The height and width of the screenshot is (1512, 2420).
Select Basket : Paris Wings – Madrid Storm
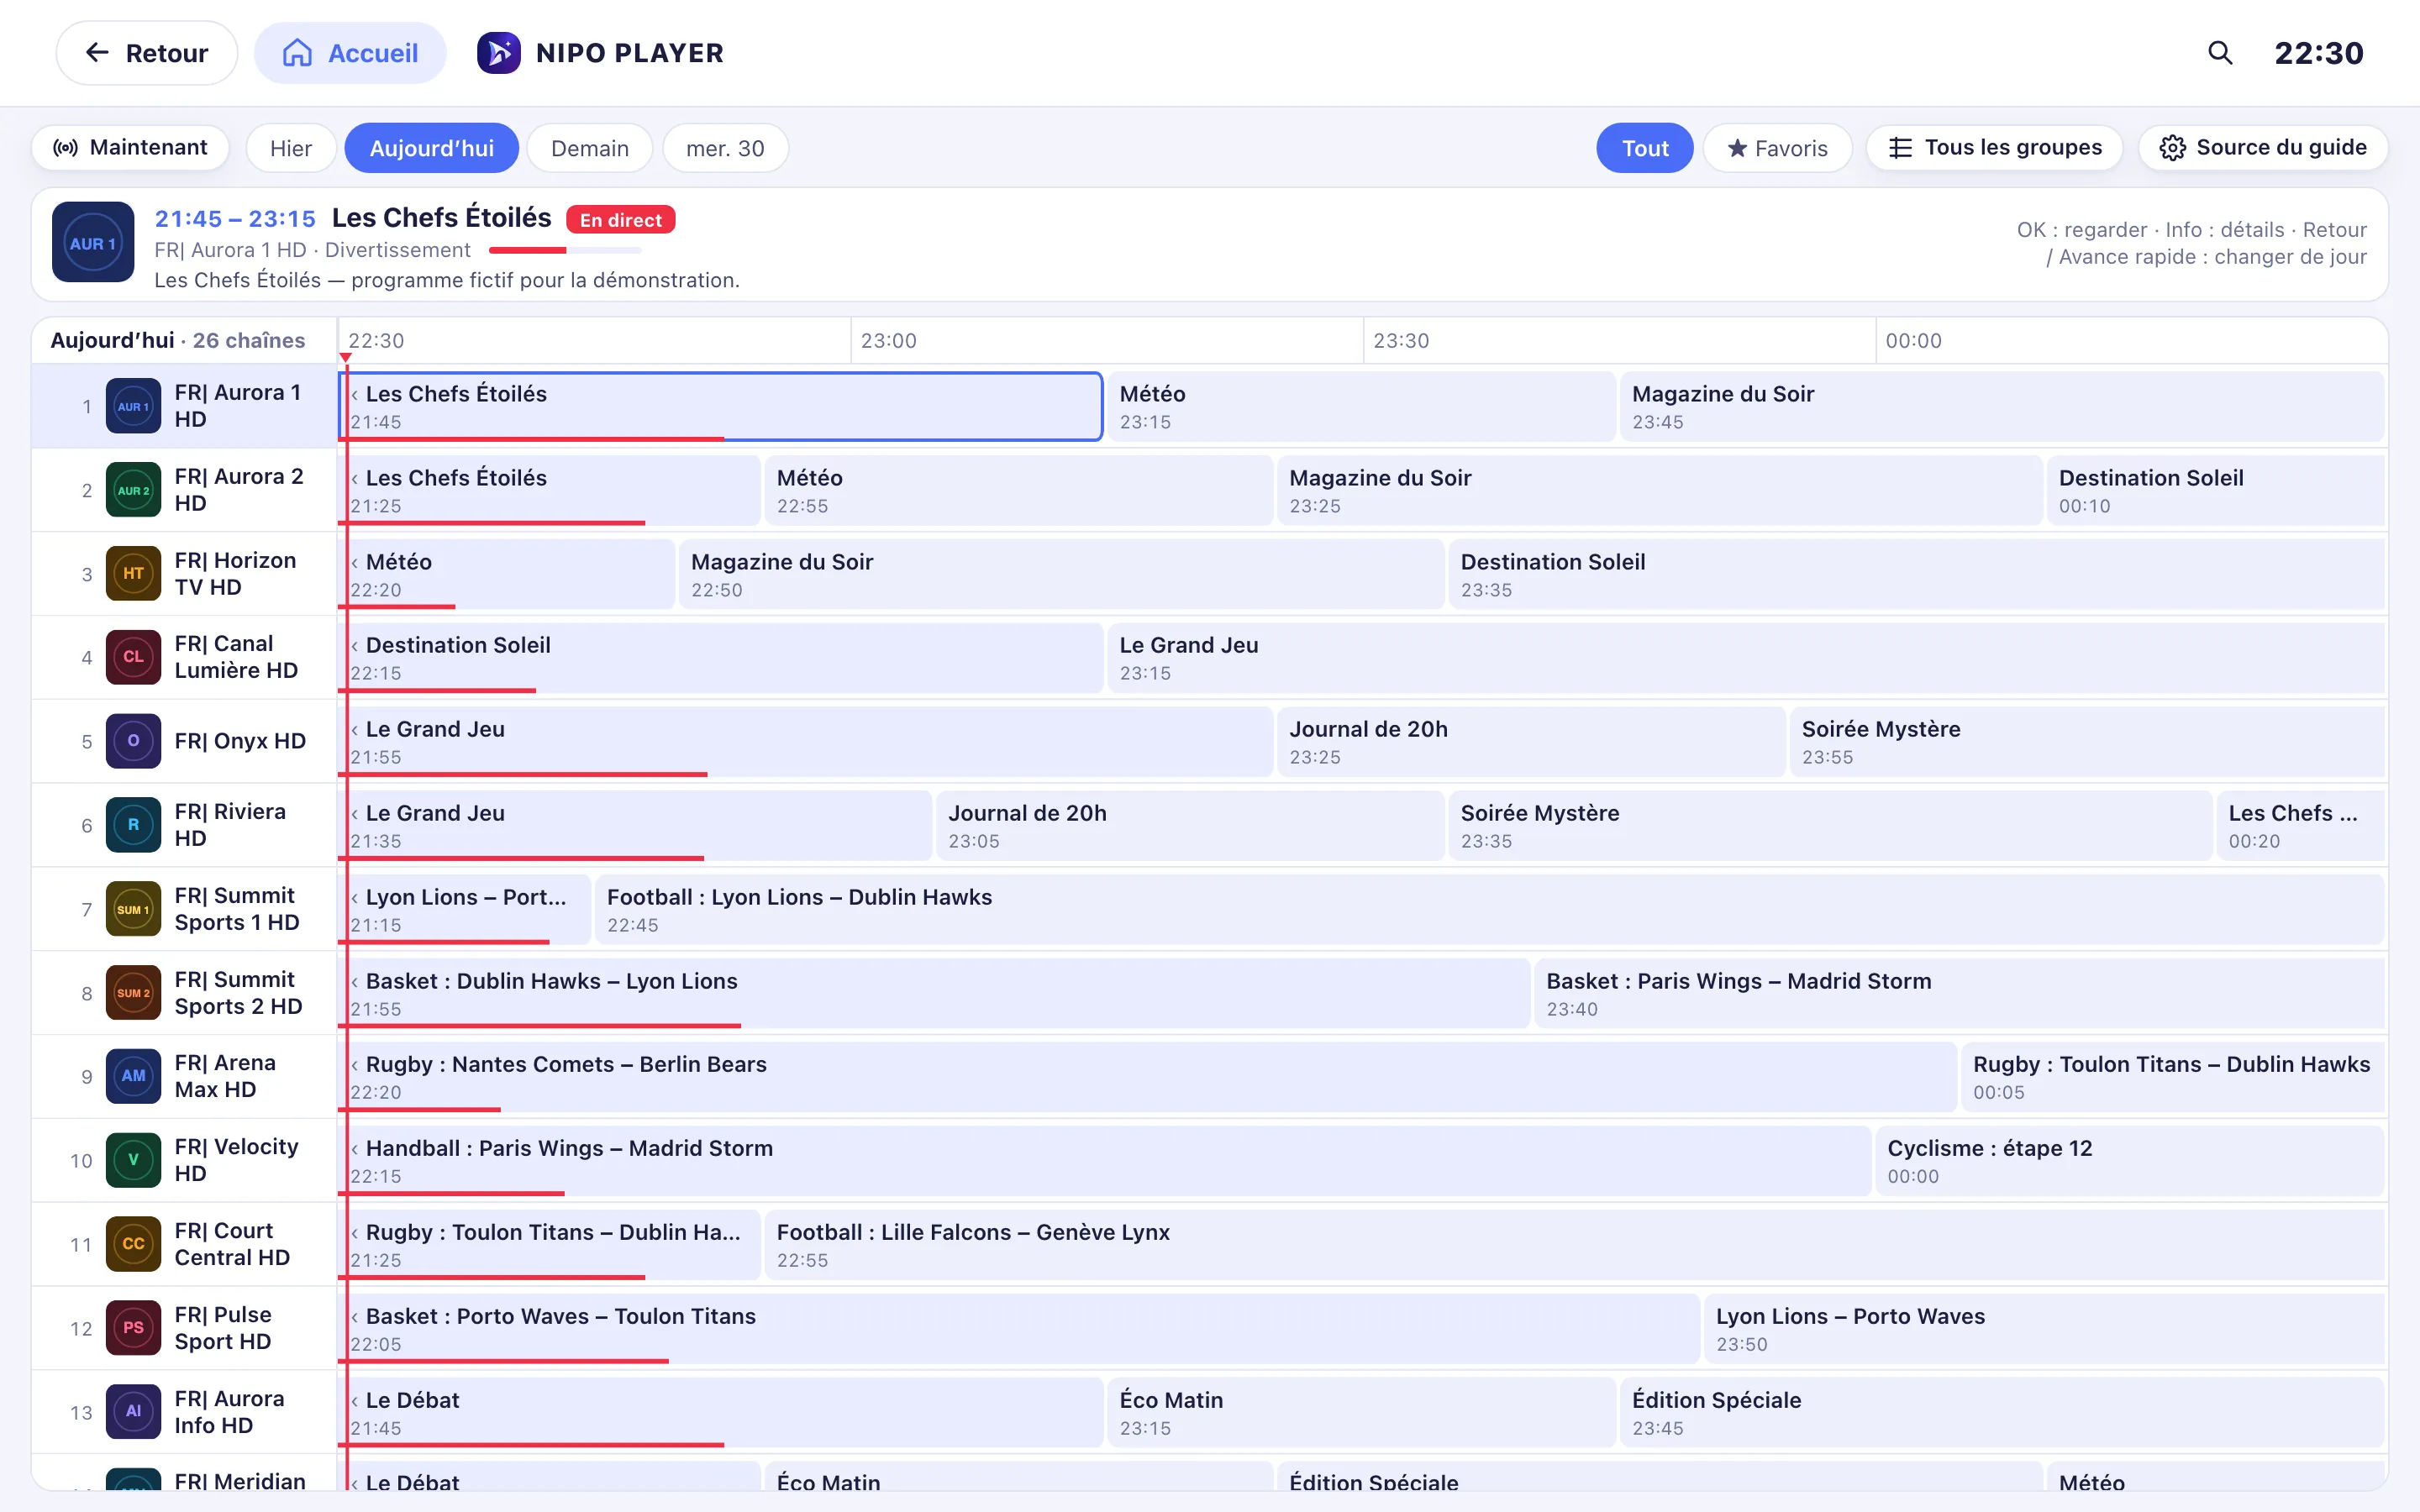pos(1960,994)
